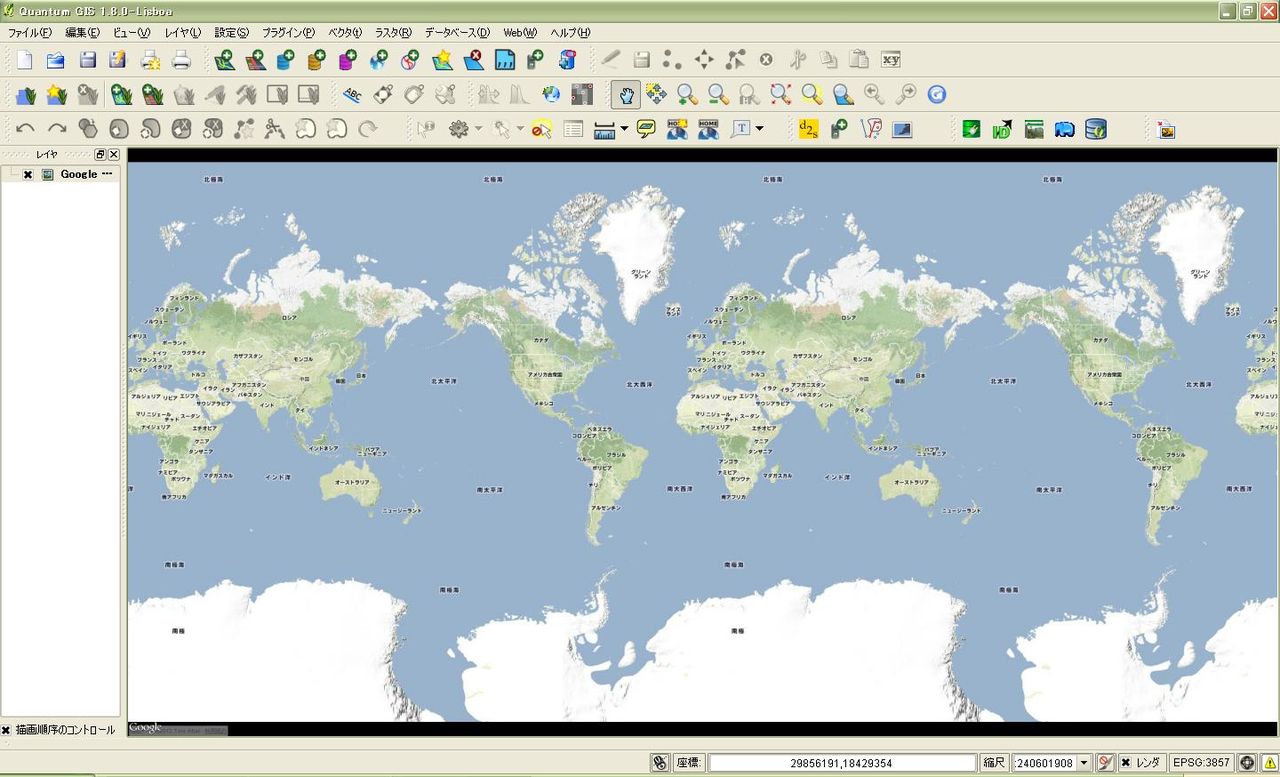Open the 編集(E) menu
1280x777 pixels.
pos(82,33)
